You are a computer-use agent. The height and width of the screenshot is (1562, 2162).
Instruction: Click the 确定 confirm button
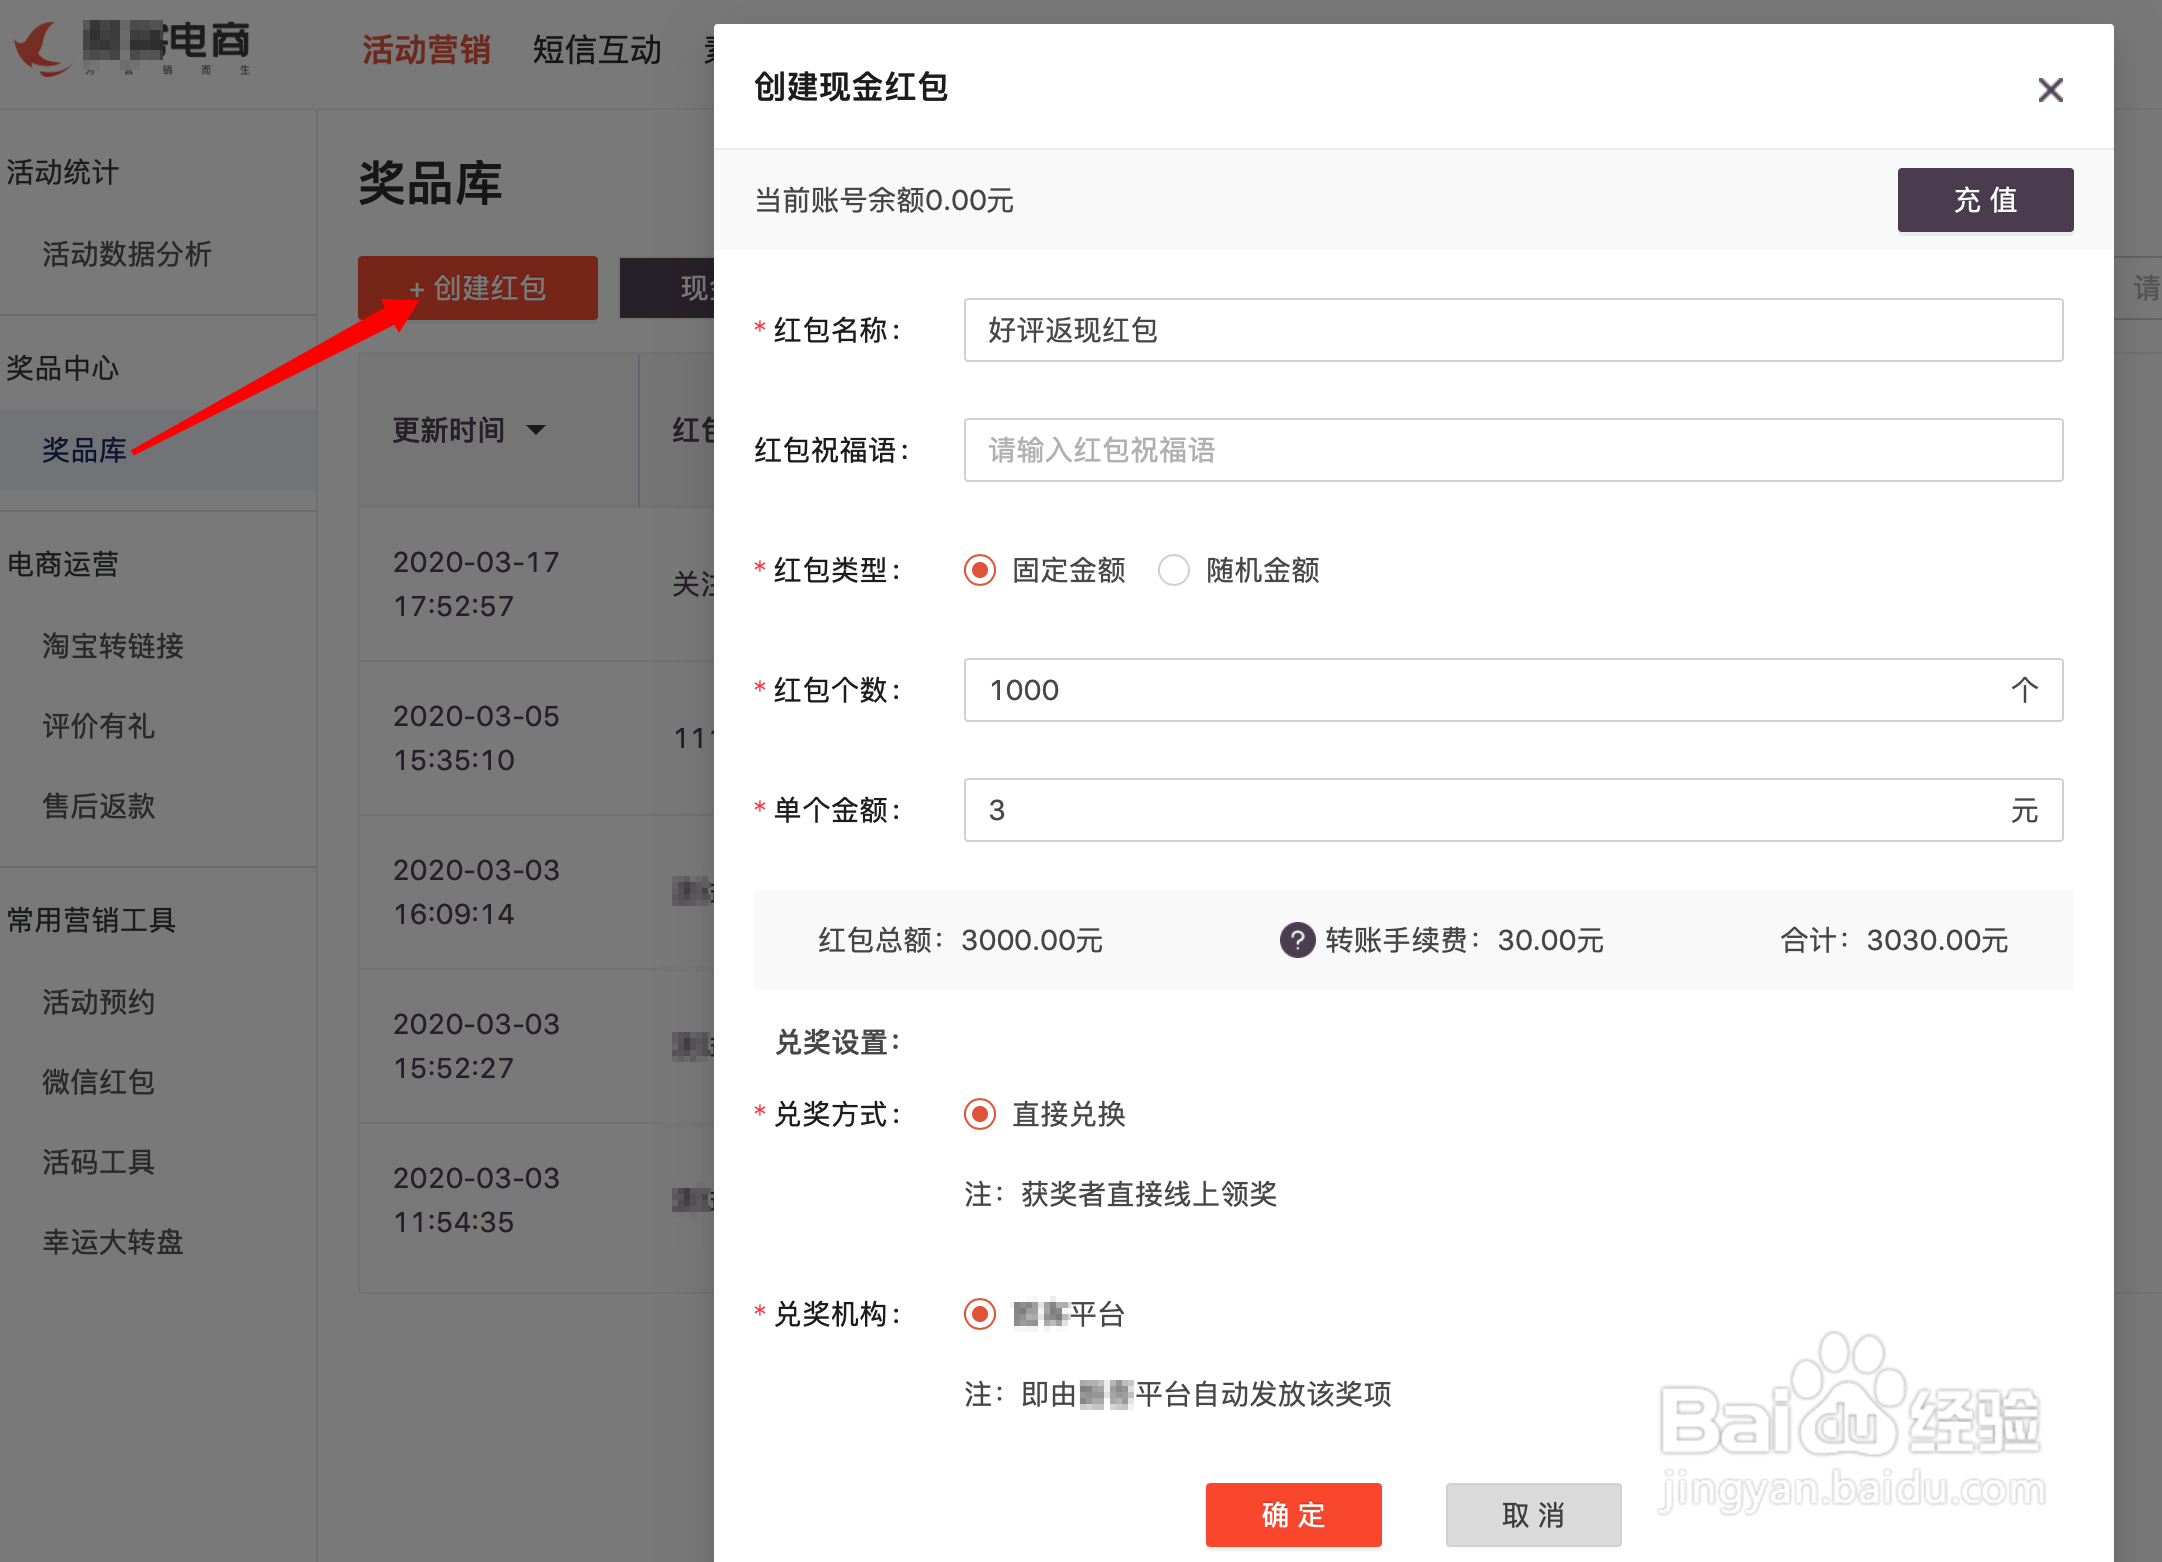coord(1292,1515)
